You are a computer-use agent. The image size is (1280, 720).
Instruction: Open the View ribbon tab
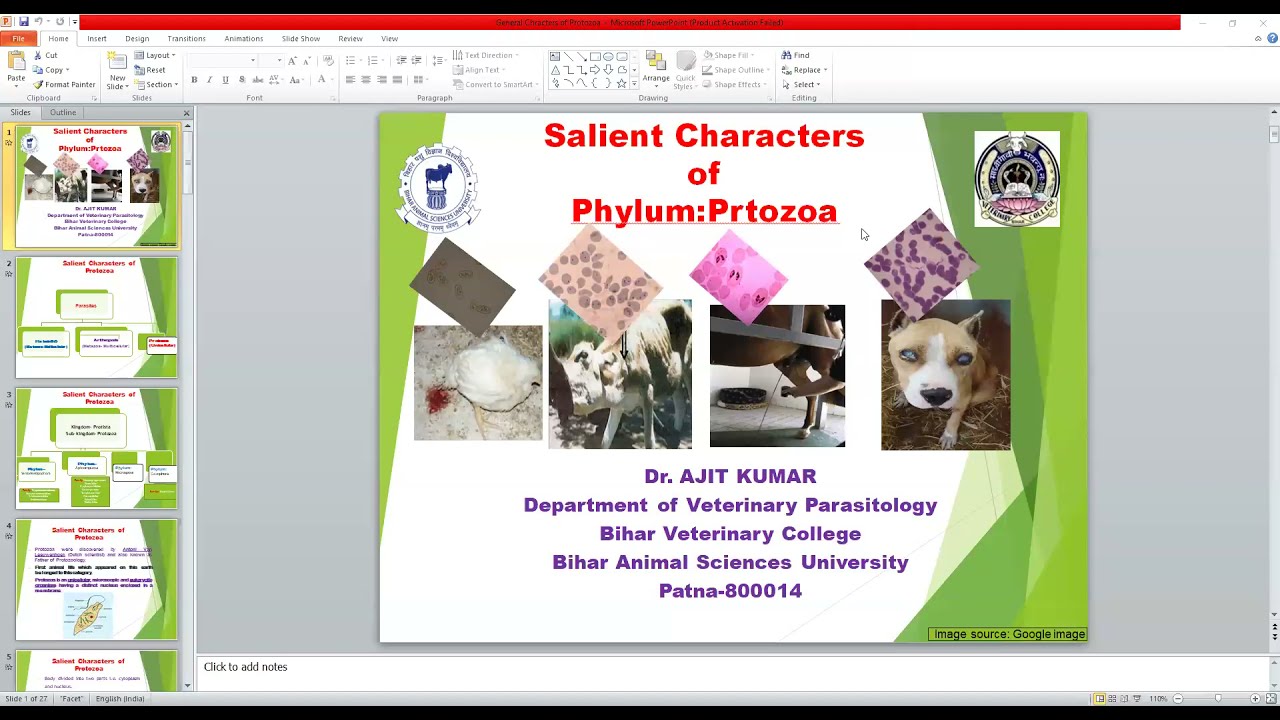(x=389, y=38)
